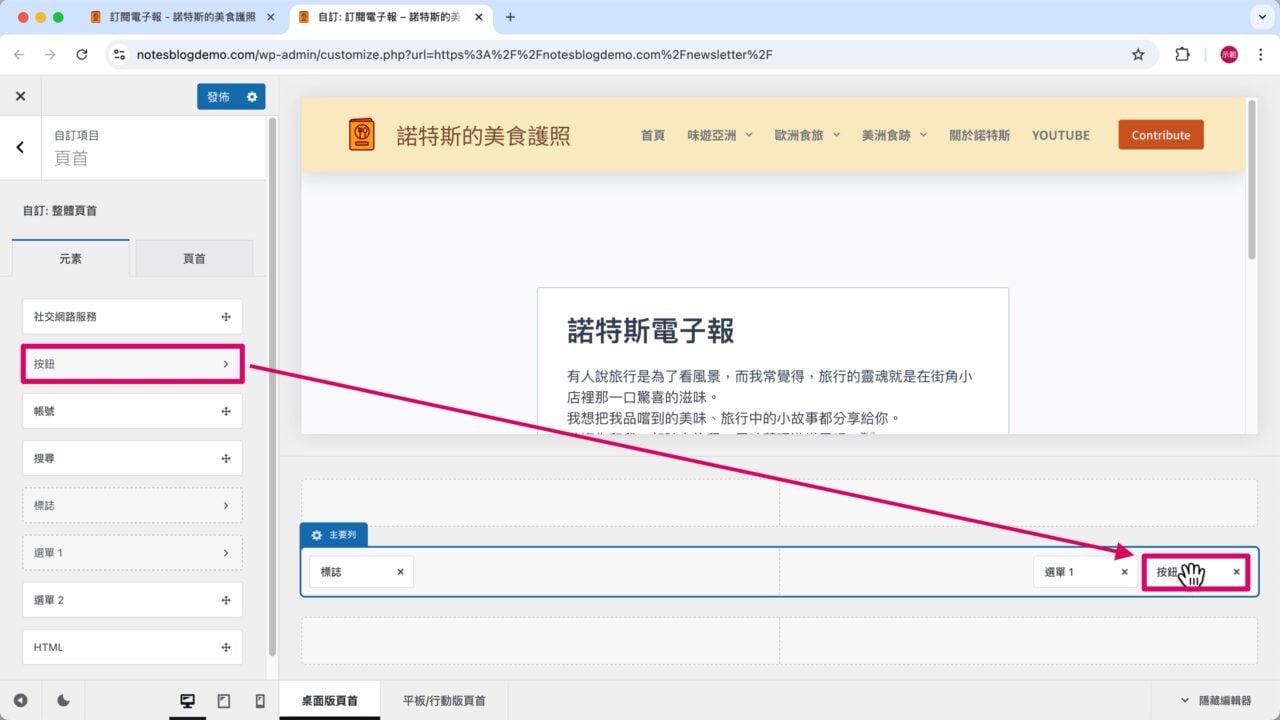Viewport: 1280px width, 720px height.
Task: Select desktop preview device icon
Action: pos(187,701)
